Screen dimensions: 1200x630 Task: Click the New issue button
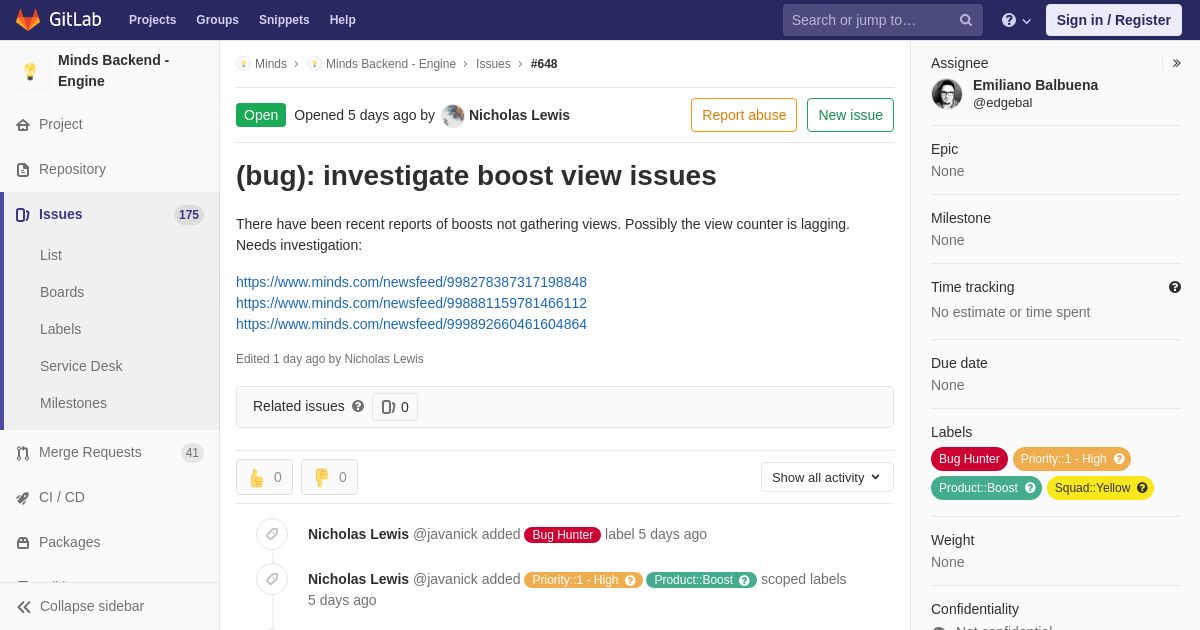coord(850,115)
